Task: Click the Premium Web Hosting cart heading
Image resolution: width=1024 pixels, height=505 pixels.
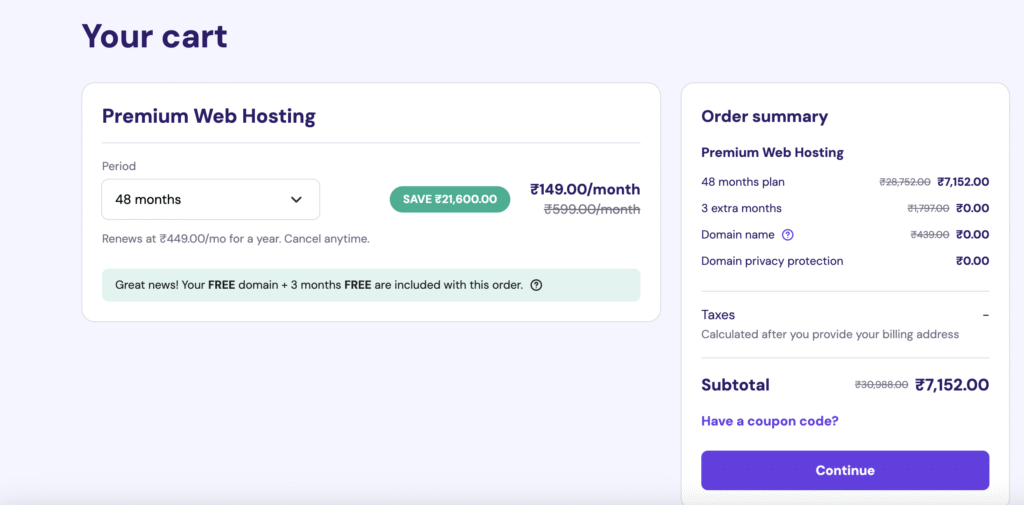Action: [209, 116]
